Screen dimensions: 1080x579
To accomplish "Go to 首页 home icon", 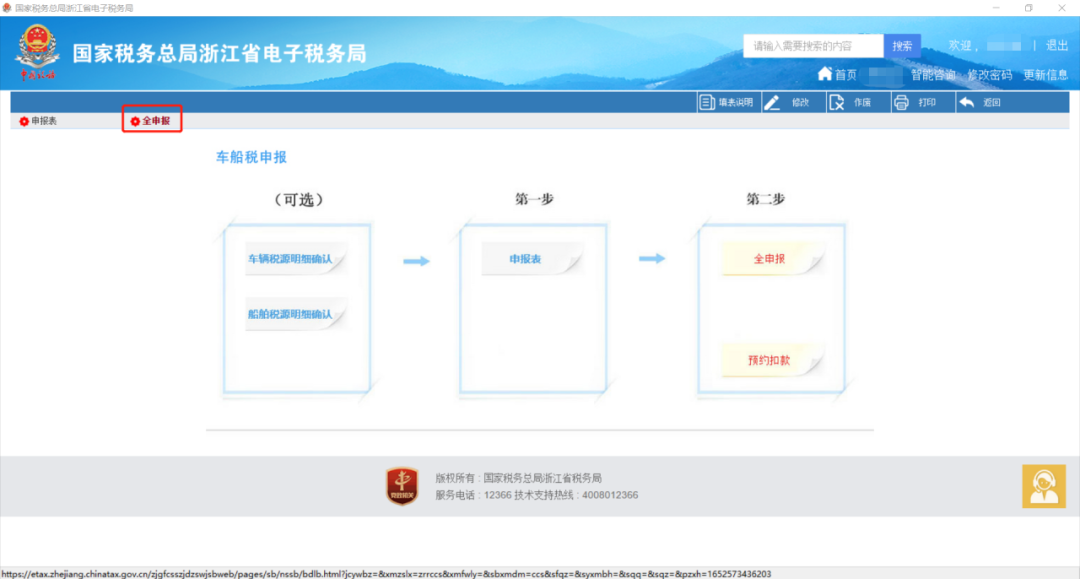I will click(x=824, y=73).
